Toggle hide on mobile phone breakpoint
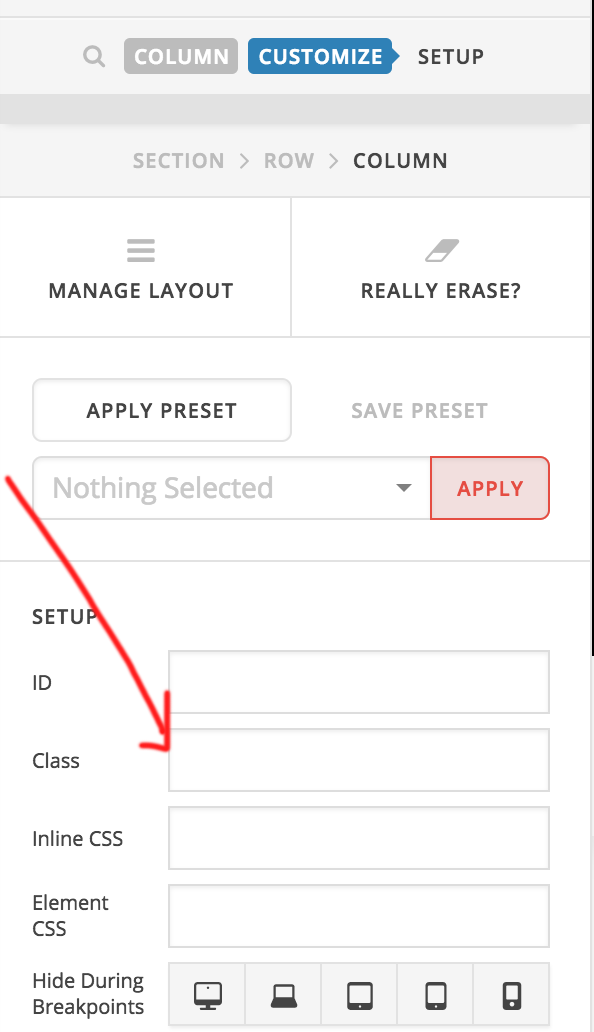The width and height of the screenshot is (594, 1032). pos(511,995)
